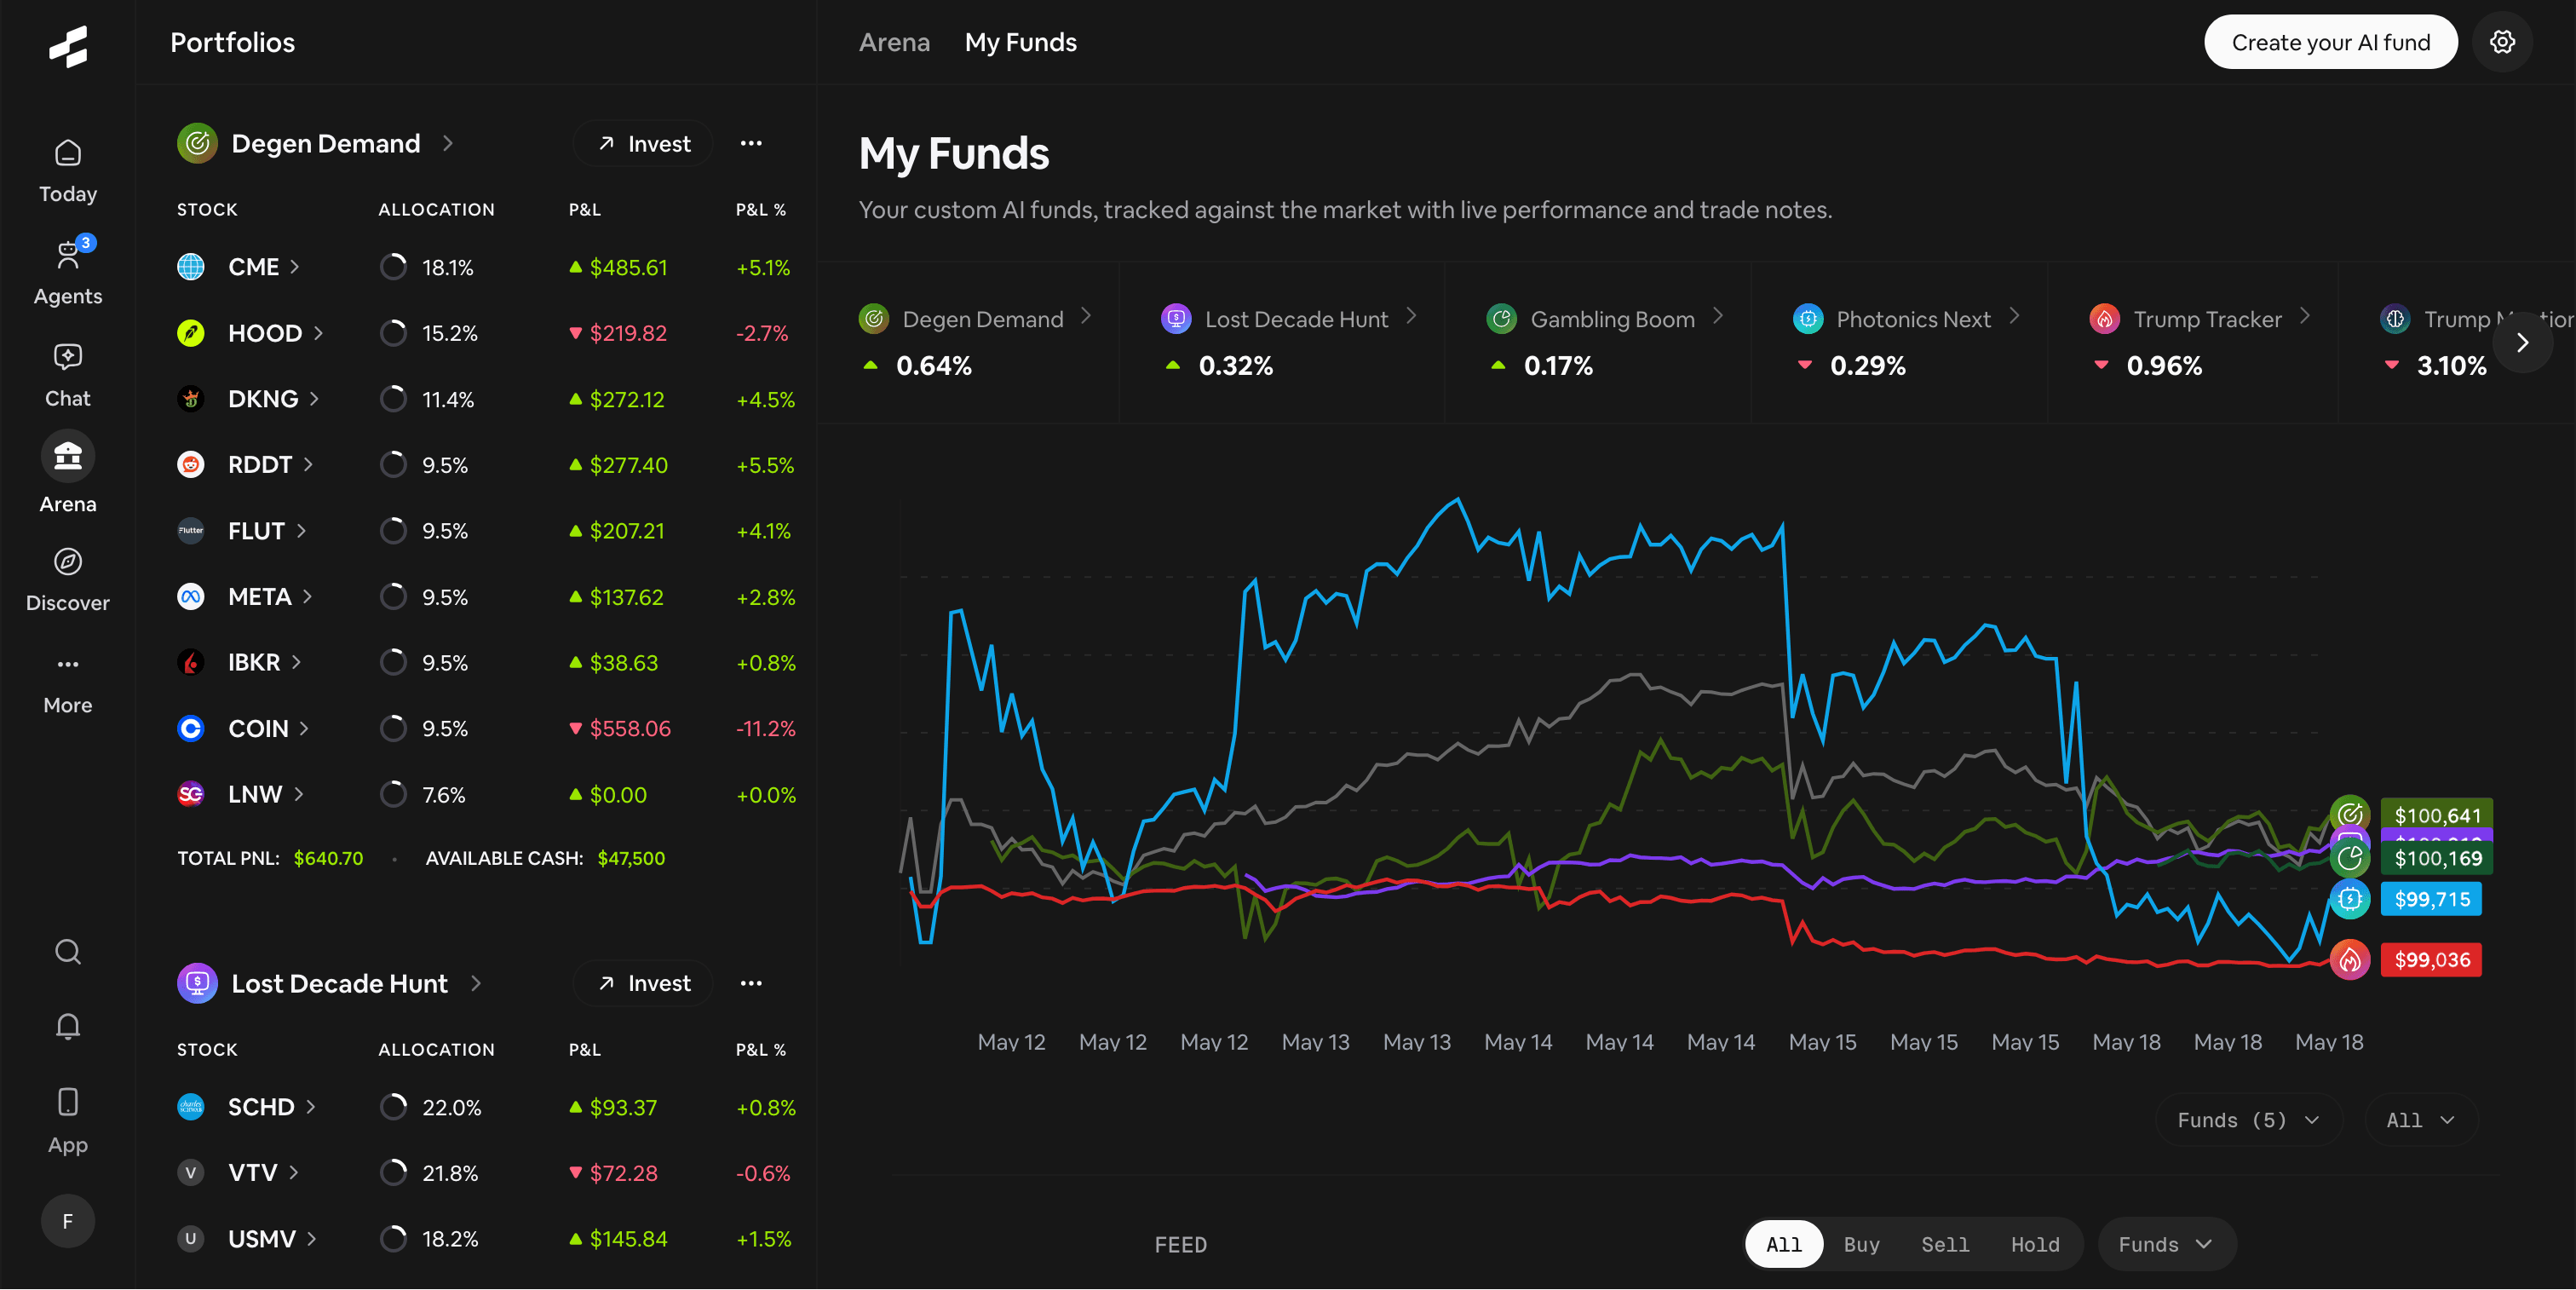
Task: Click the CME stock logo
Action: (191, 267)
